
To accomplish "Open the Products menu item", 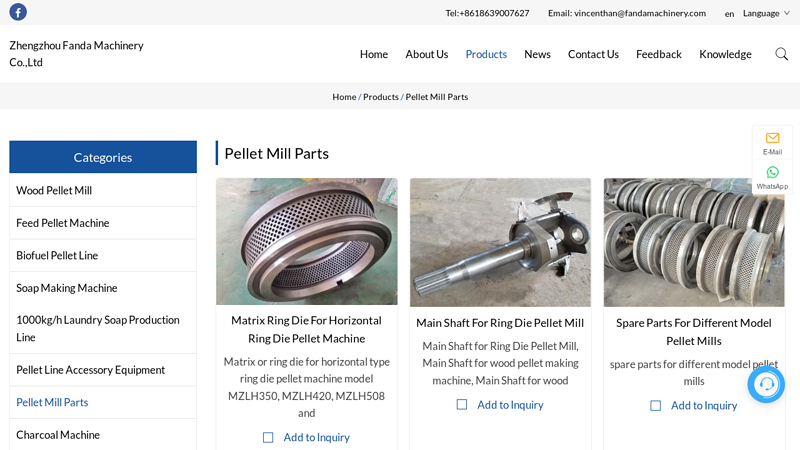I will pyautogui.click(x=486, y=54).
